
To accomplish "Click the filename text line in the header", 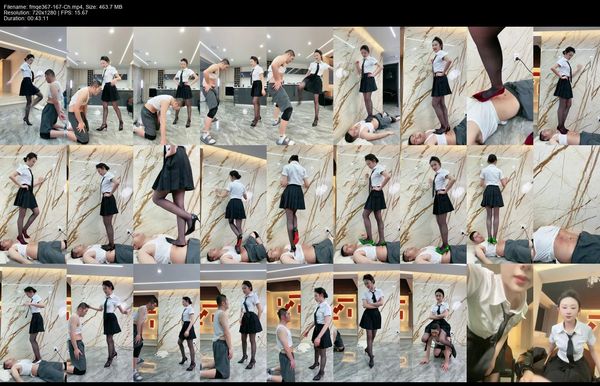I will coord(63,7).
